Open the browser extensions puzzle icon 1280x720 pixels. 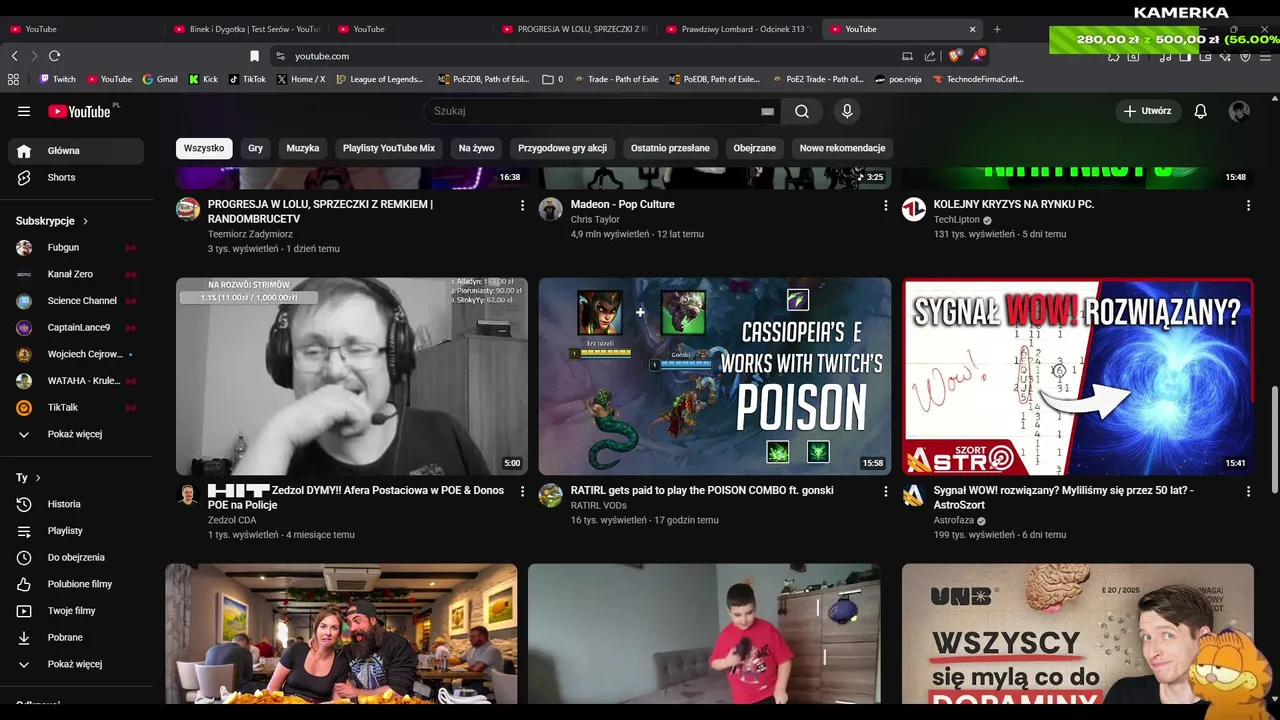click(x=1113, y=57)
